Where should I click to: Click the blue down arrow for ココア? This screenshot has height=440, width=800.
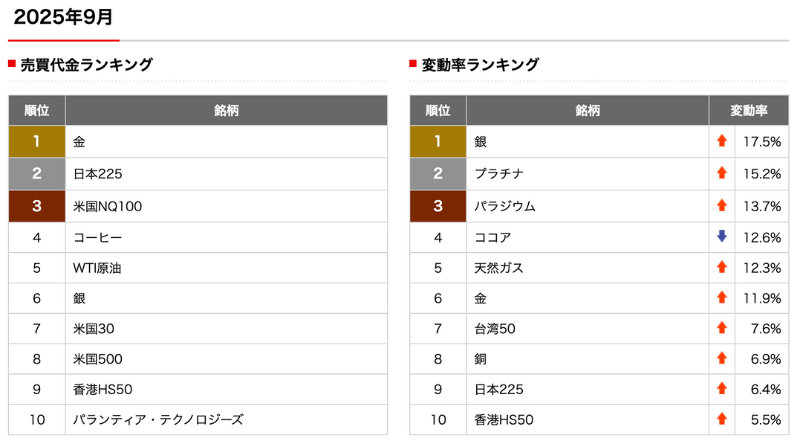click(722, 236)
